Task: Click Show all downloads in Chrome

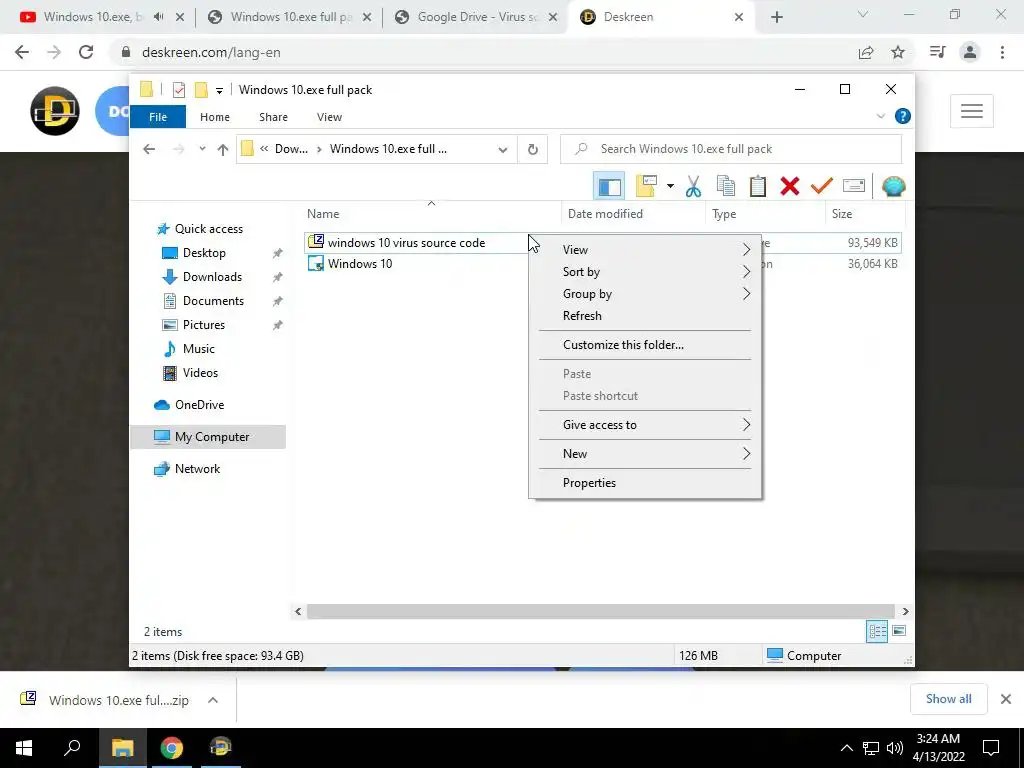Action: [x=948, y=699]
